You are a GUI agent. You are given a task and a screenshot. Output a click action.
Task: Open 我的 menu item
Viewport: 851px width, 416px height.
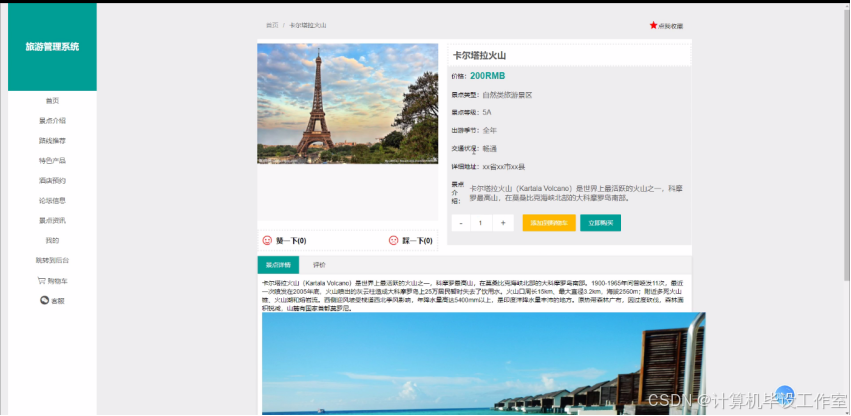pyautogui.click(x=52, y=241)
